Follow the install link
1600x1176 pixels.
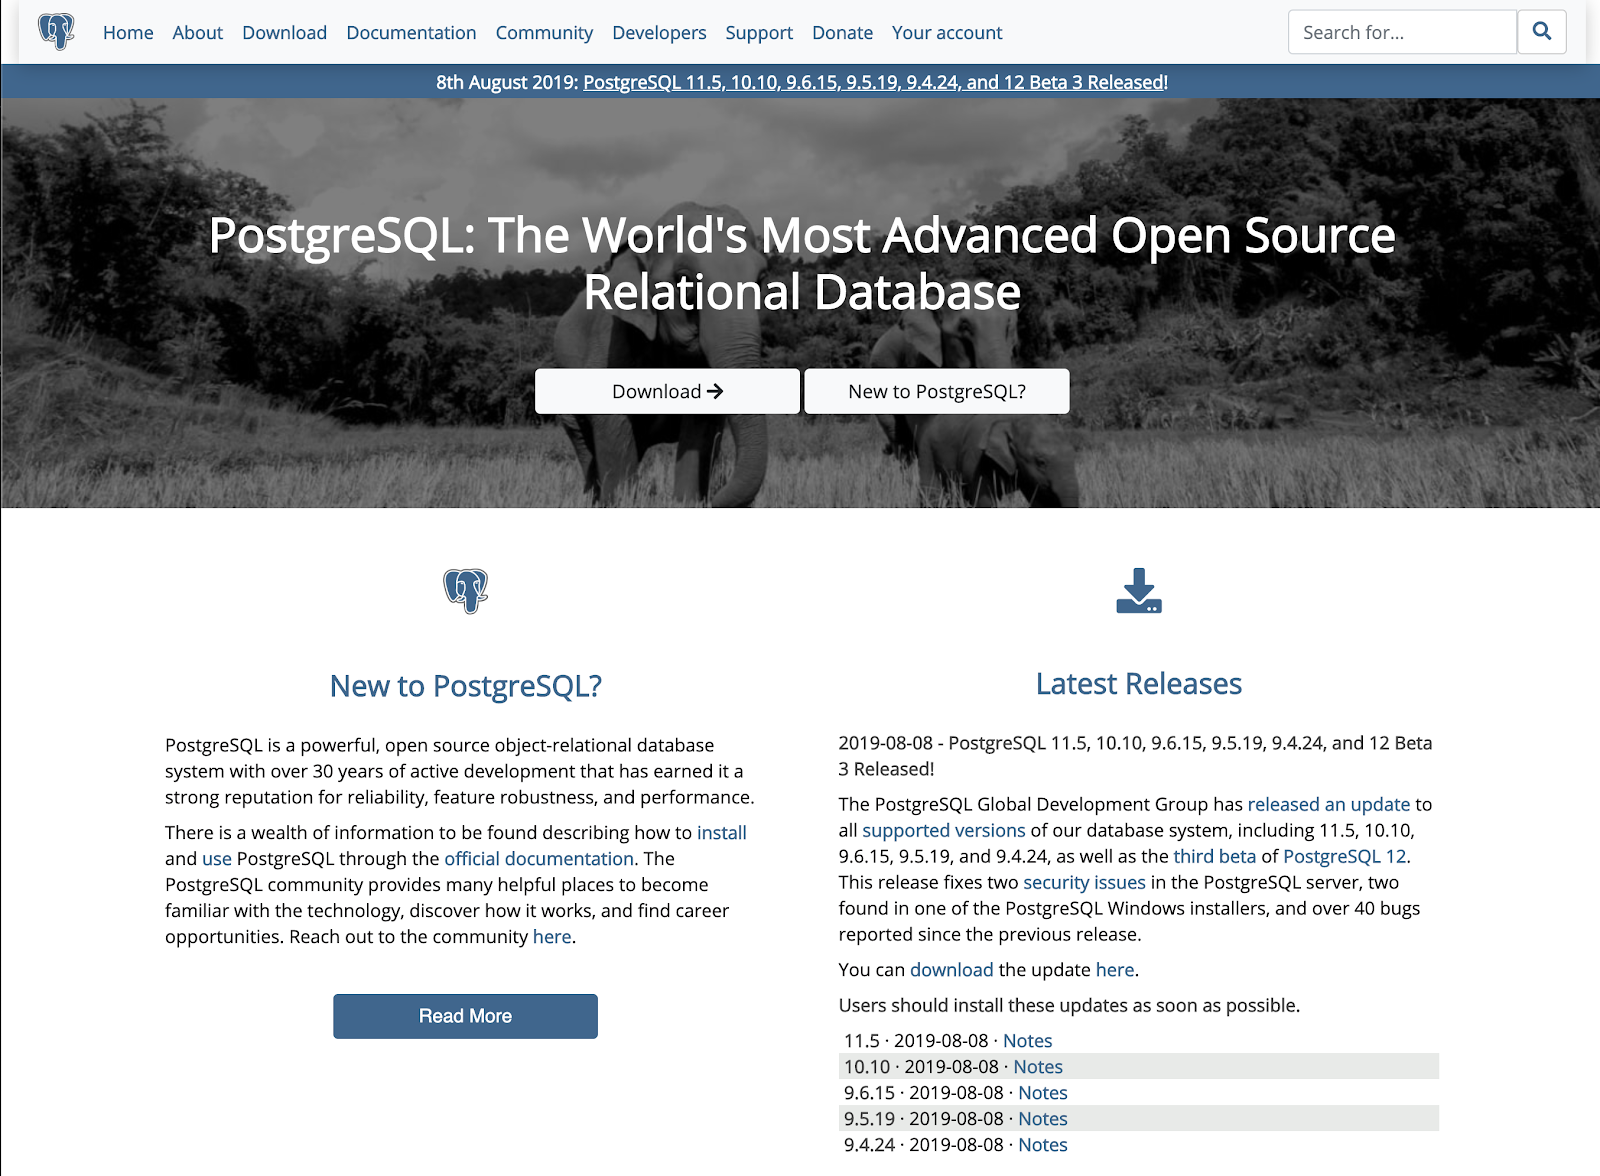pyautogui.click(x=722, y=832)
